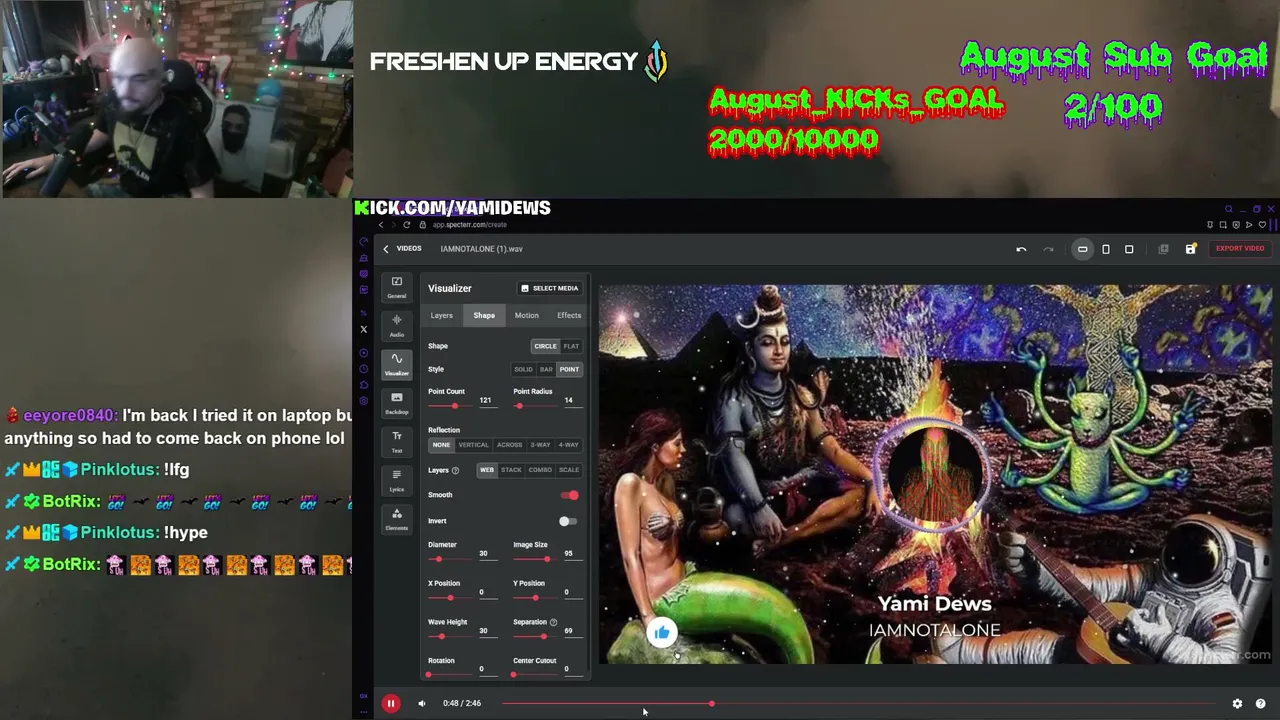This screenshot has width=1280, height=720.
Task: Switch to the Layers tab
Action: 441,316
